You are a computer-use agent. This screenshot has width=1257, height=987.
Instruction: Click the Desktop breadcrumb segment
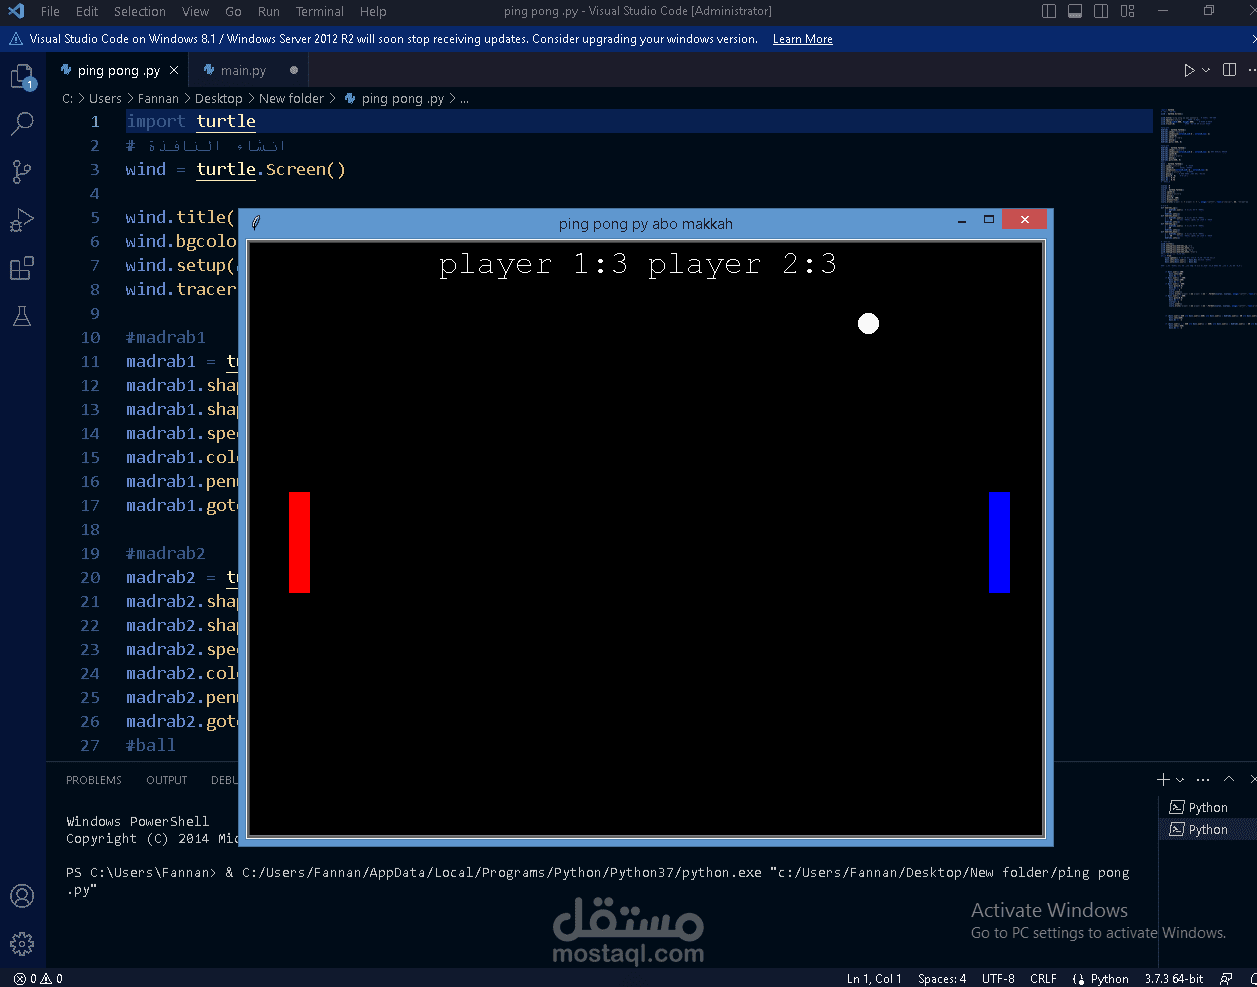218,98
